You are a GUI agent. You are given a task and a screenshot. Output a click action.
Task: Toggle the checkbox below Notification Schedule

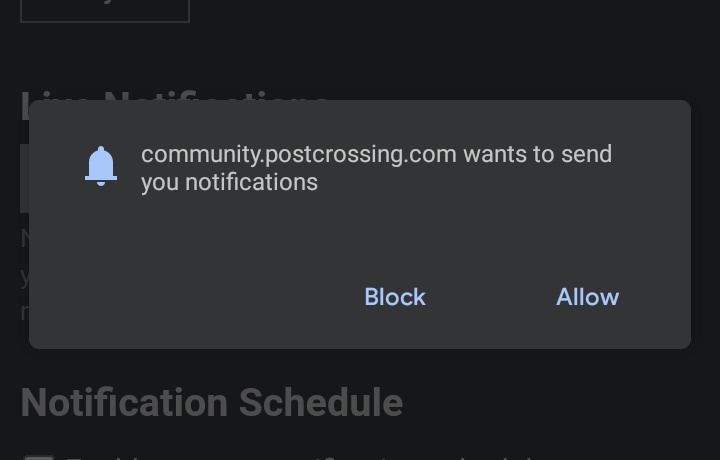39,457
